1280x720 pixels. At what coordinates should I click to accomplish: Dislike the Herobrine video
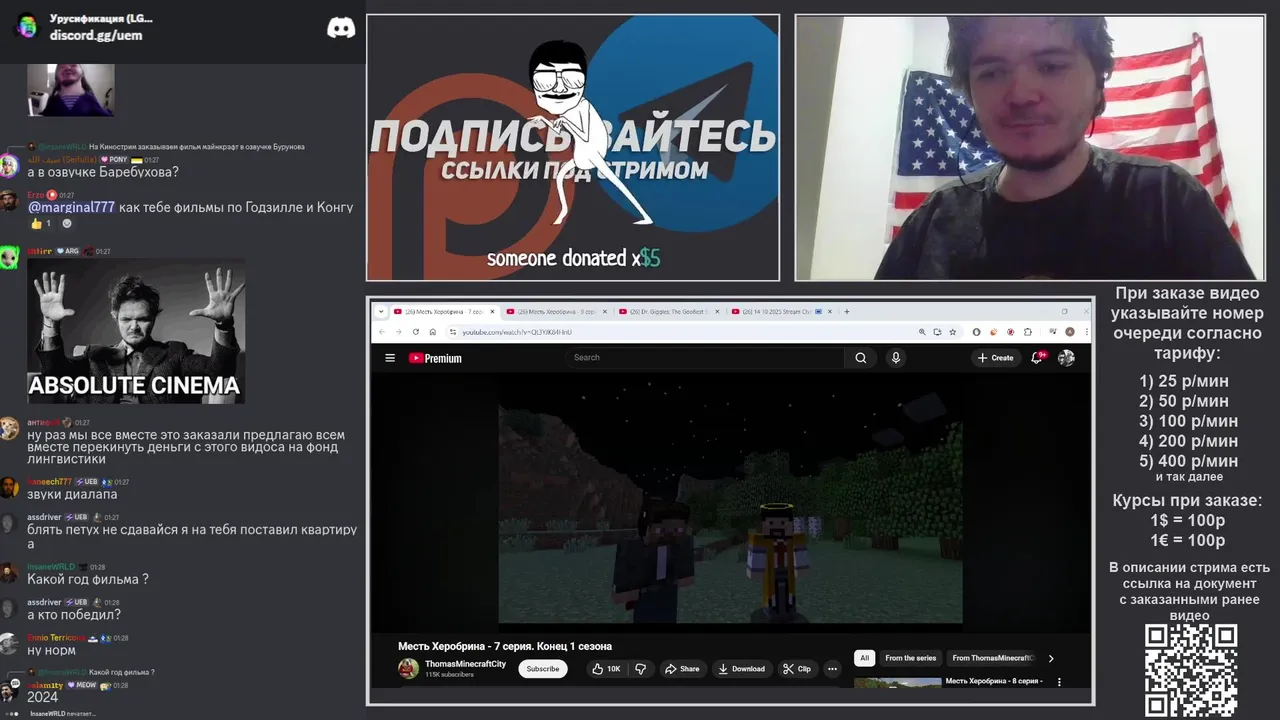click(x=641, y=669)
